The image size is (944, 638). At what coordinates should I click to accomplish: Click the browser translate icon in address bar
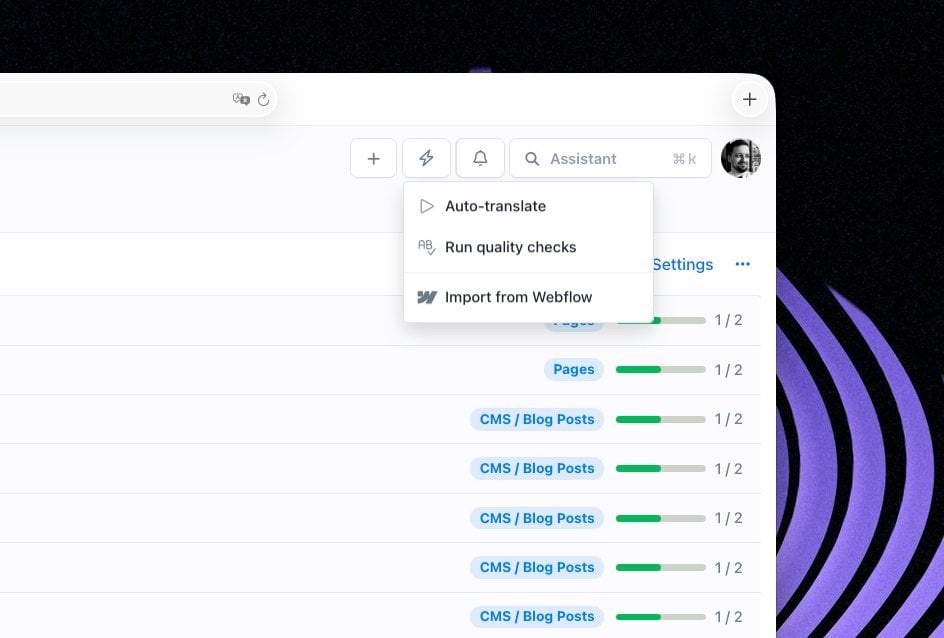[240, 99]
